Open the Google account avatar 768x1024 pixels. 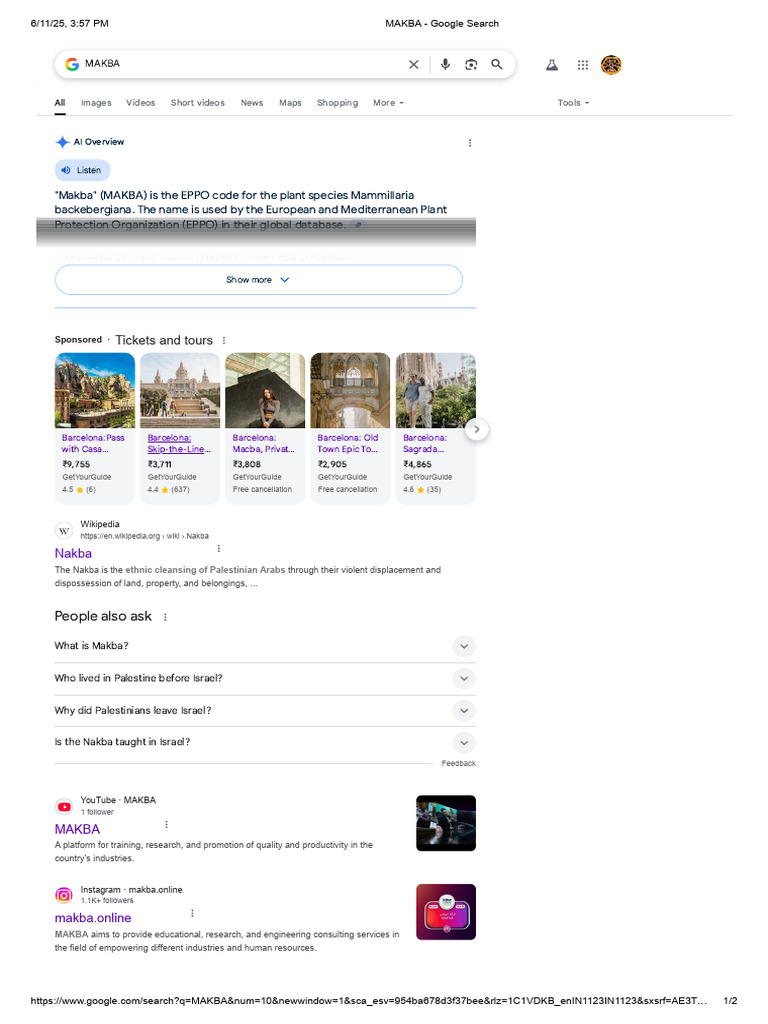point(611,65)
